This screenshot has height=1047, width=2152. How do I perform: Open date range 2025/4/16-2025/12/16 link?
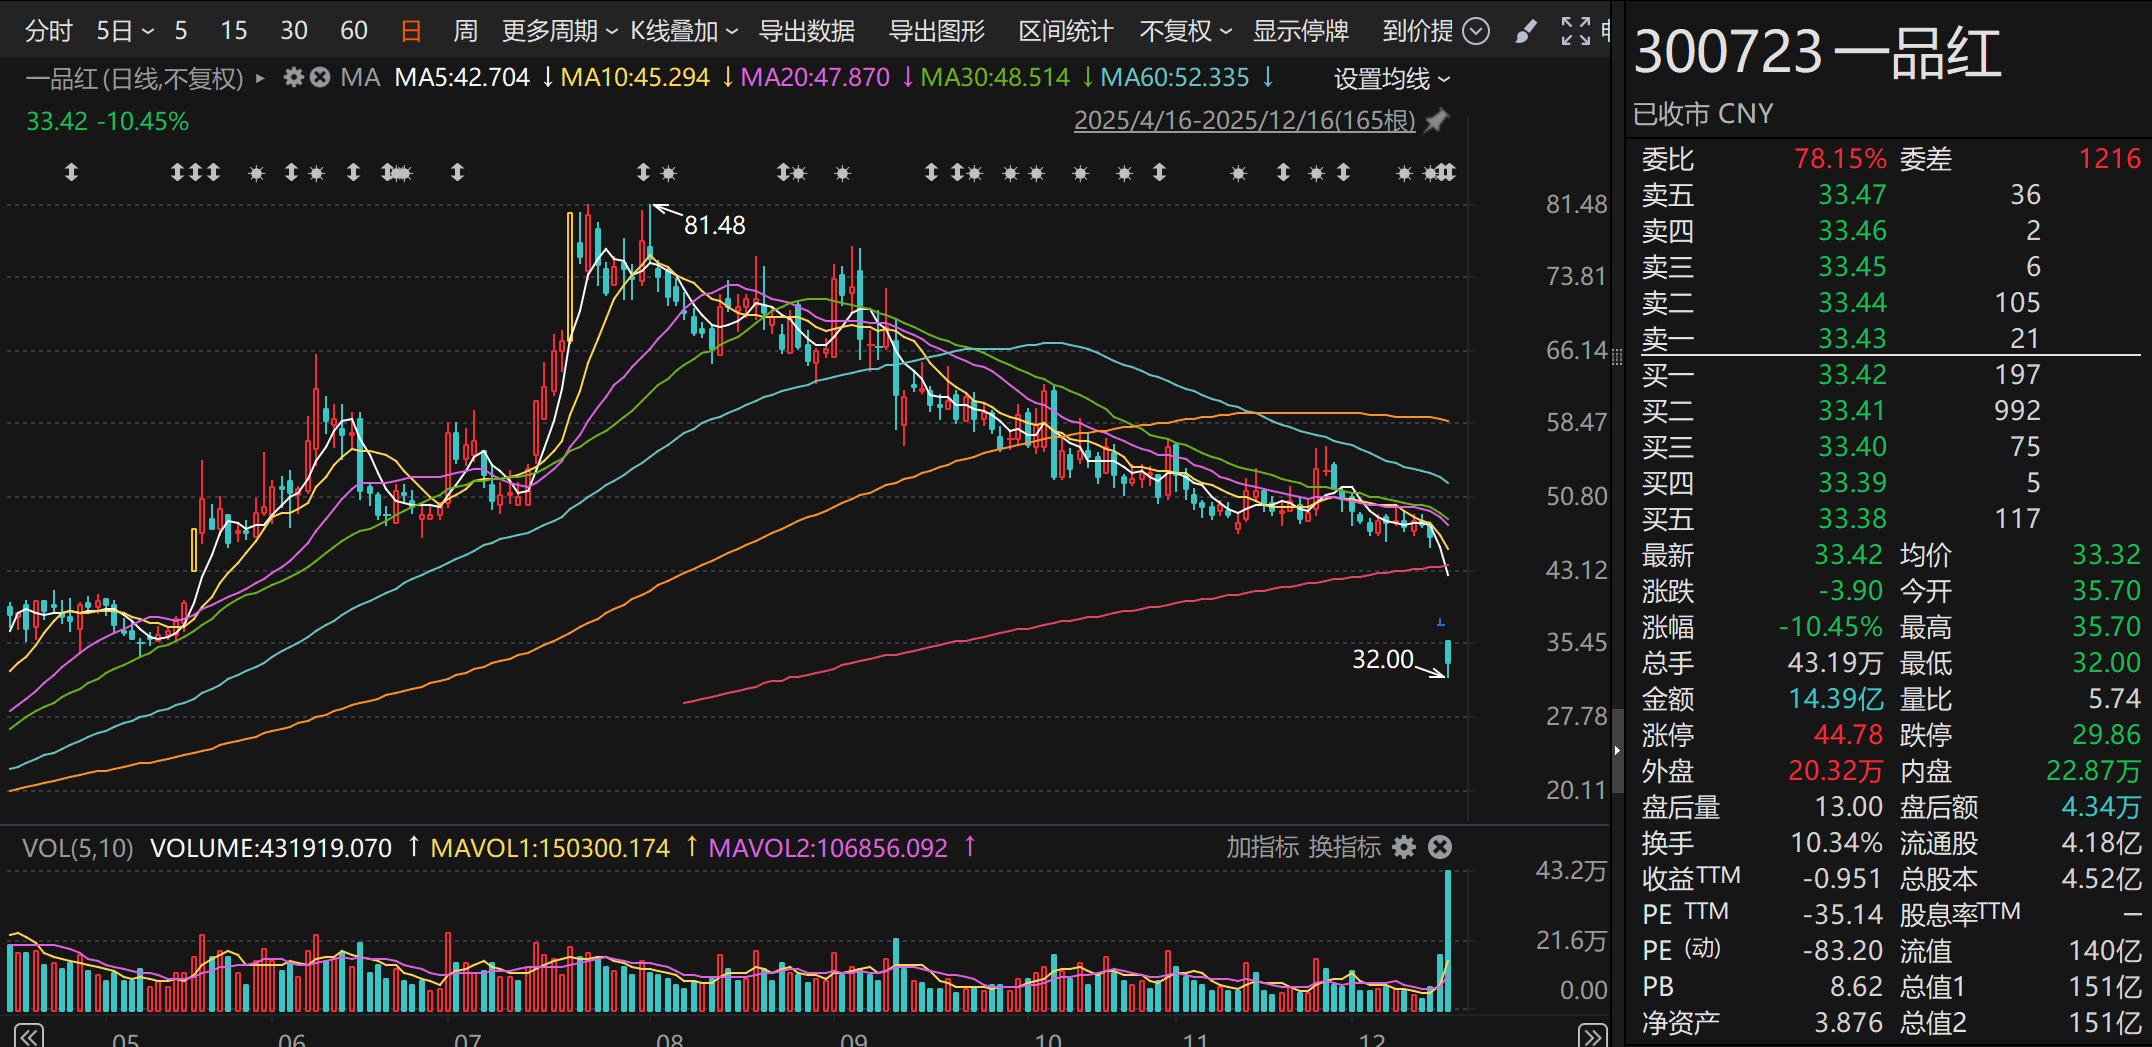pos(1245,121)
